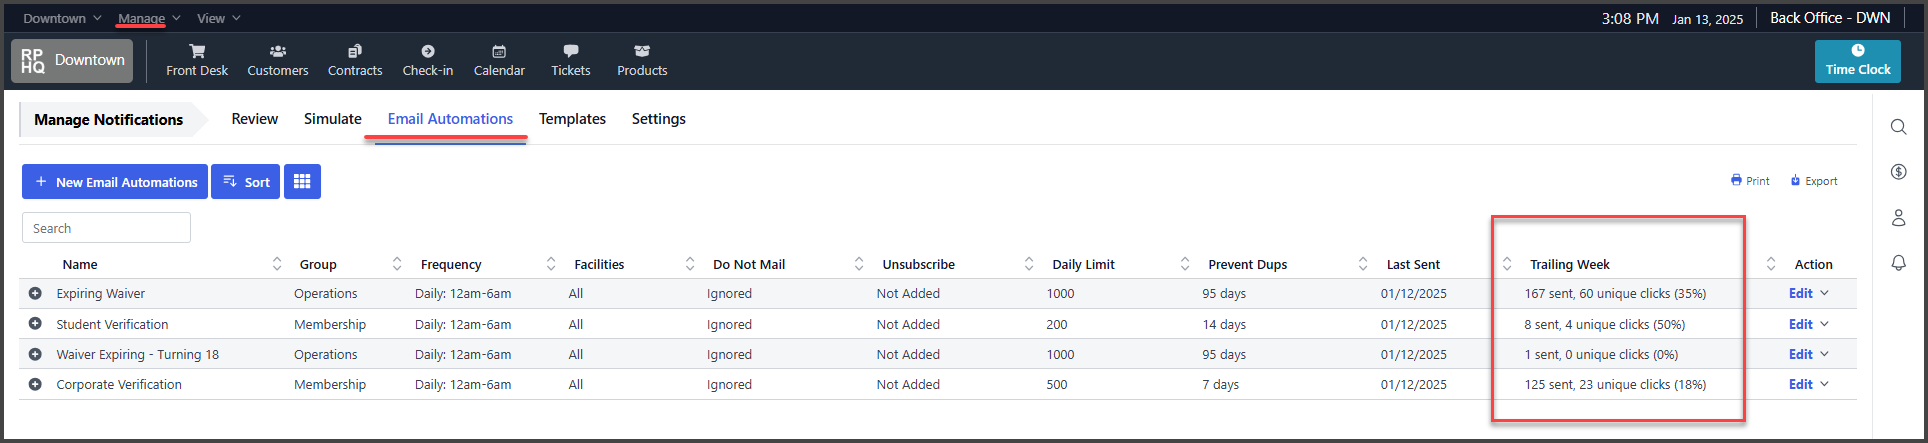This screenshot has height=443, width=1928.
Task: Open the Calendar icon
Action: [499, 52]
